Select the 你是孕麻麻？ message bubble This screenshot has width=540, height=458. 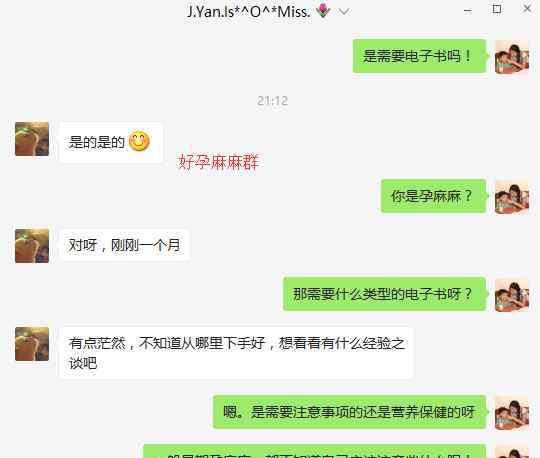point(433,196)
